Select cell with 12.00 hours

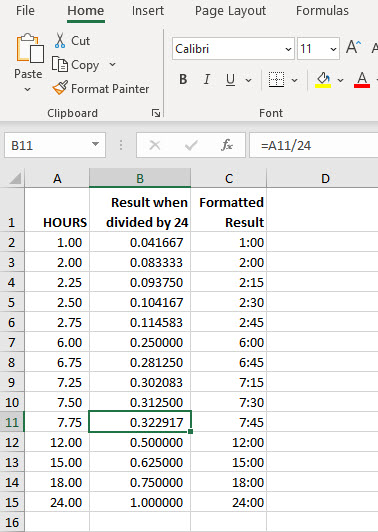(x=57, y=442)
